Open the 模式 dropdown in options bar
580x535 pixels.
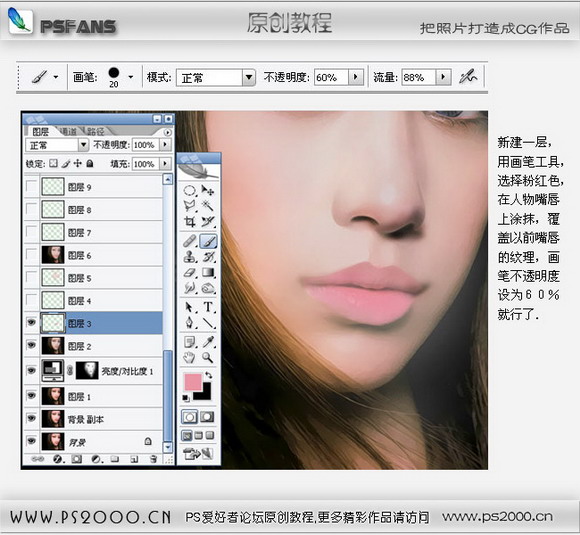(x=249, y=78)
